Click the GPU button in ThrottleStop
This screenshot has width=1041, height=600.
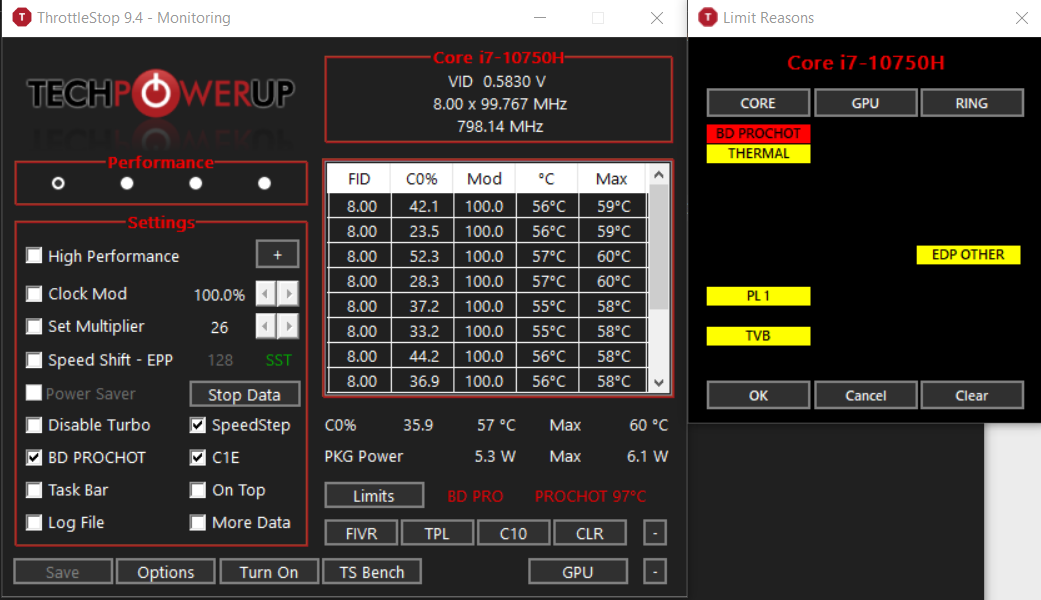[x=578, y=571]
